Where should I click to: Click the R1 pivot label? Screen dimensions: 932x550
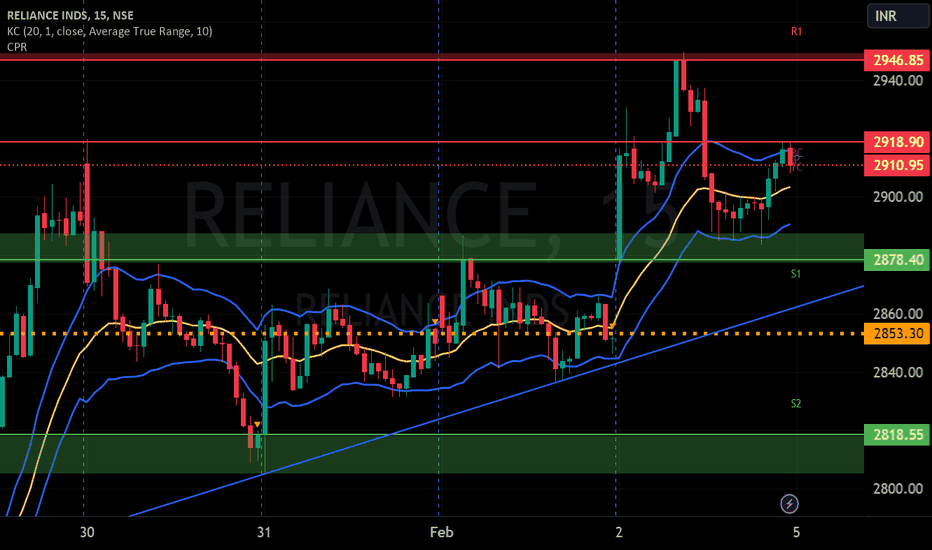click(x=796, y=32)
